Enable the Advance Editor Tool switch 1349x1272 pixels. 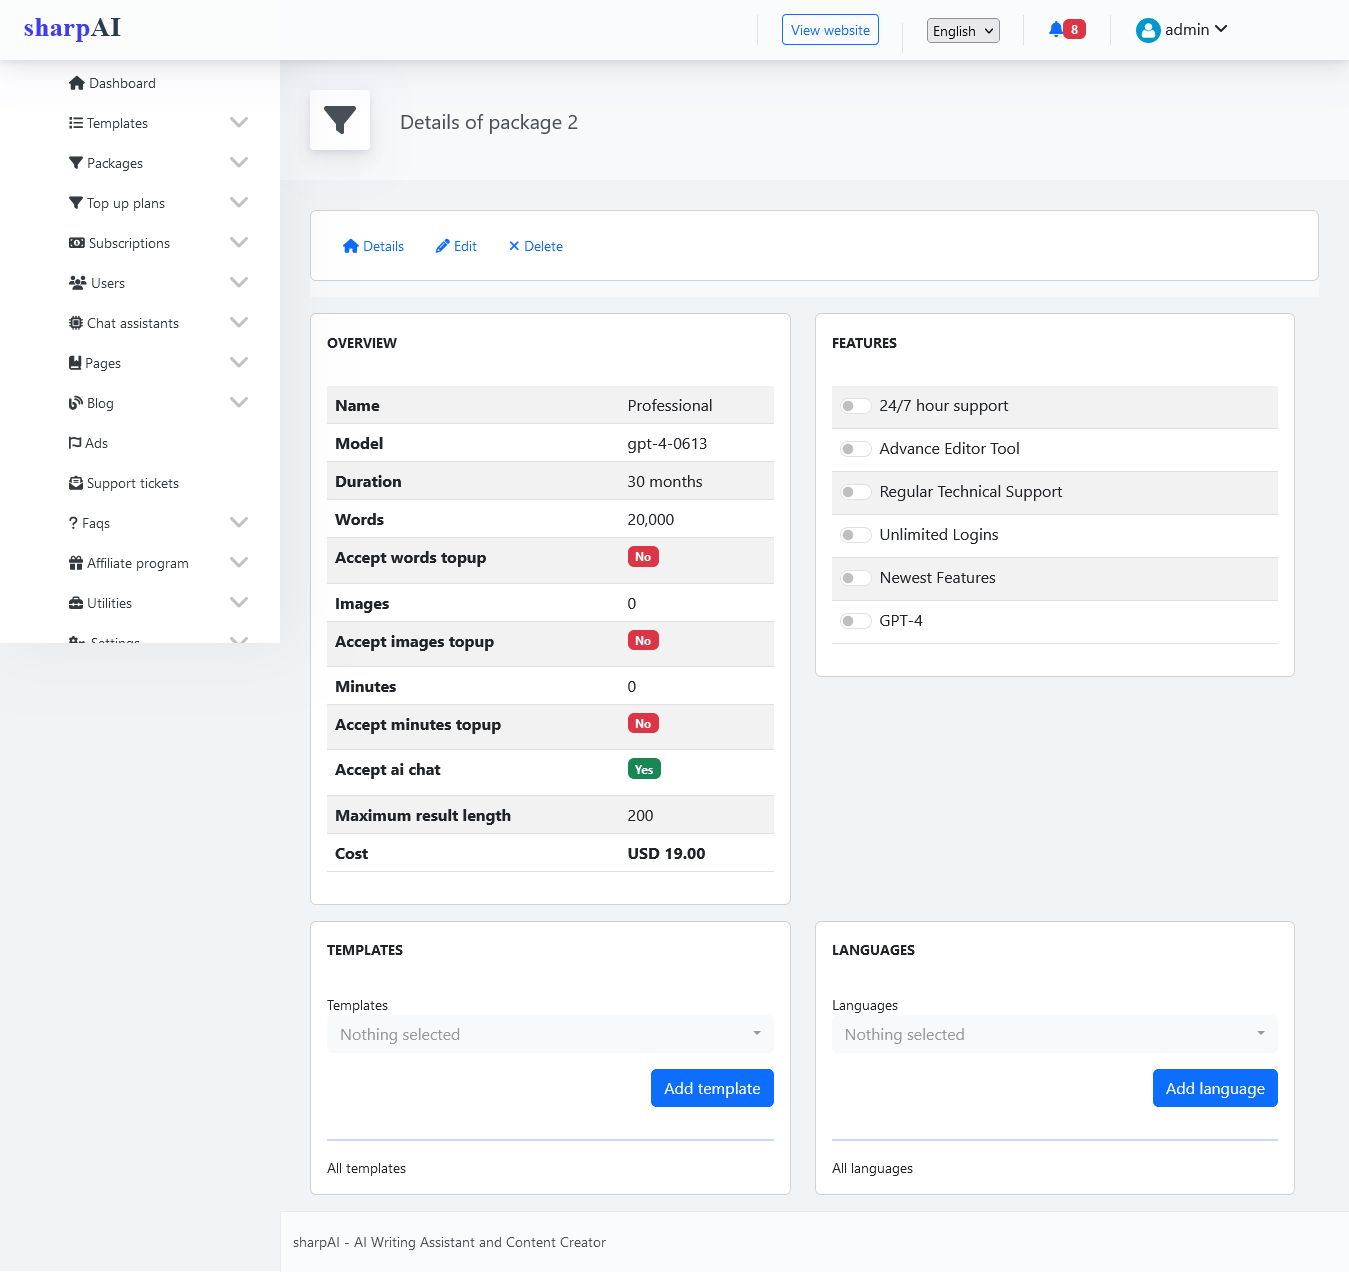pyautogui.click(x=855, y=449)
